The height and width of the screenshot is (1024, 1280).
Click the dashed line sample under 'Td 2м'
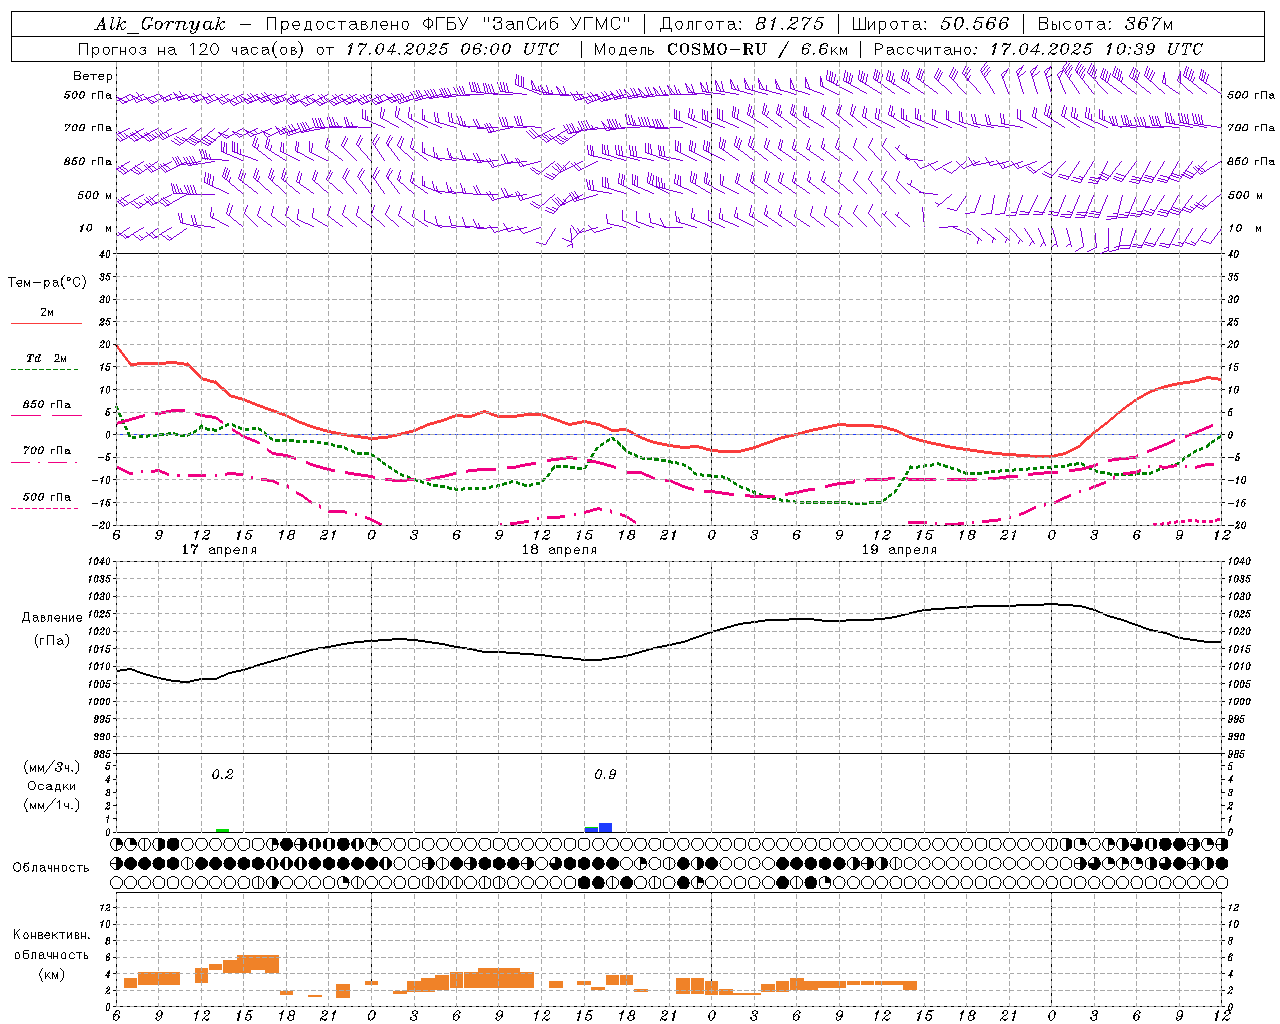(44, 370)
